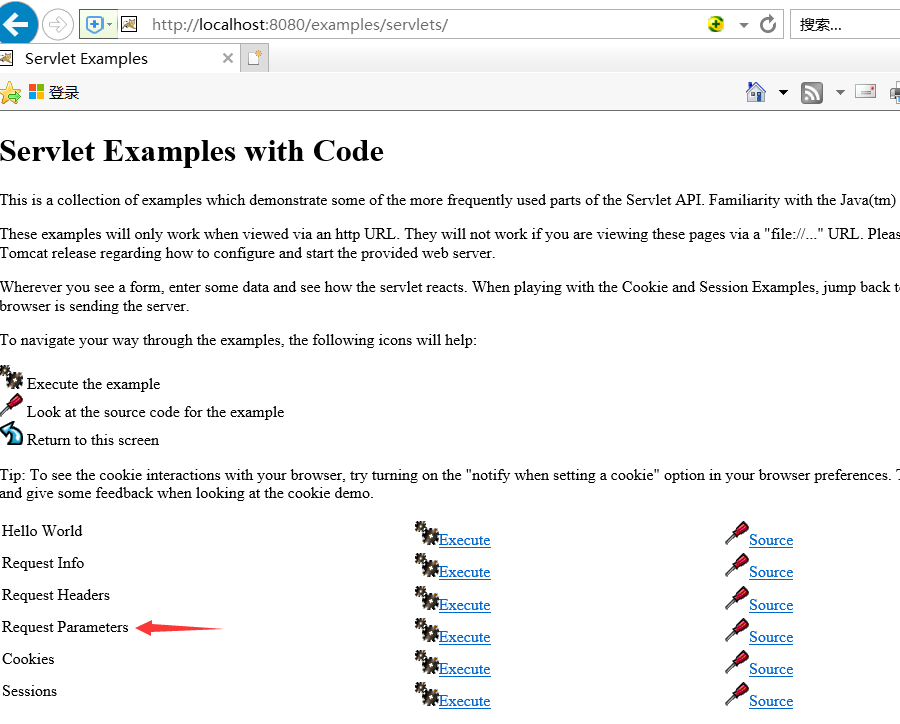The image size is (900, 724).
Task: Open a new tab with the blank tab button
Action: (254, 58)
